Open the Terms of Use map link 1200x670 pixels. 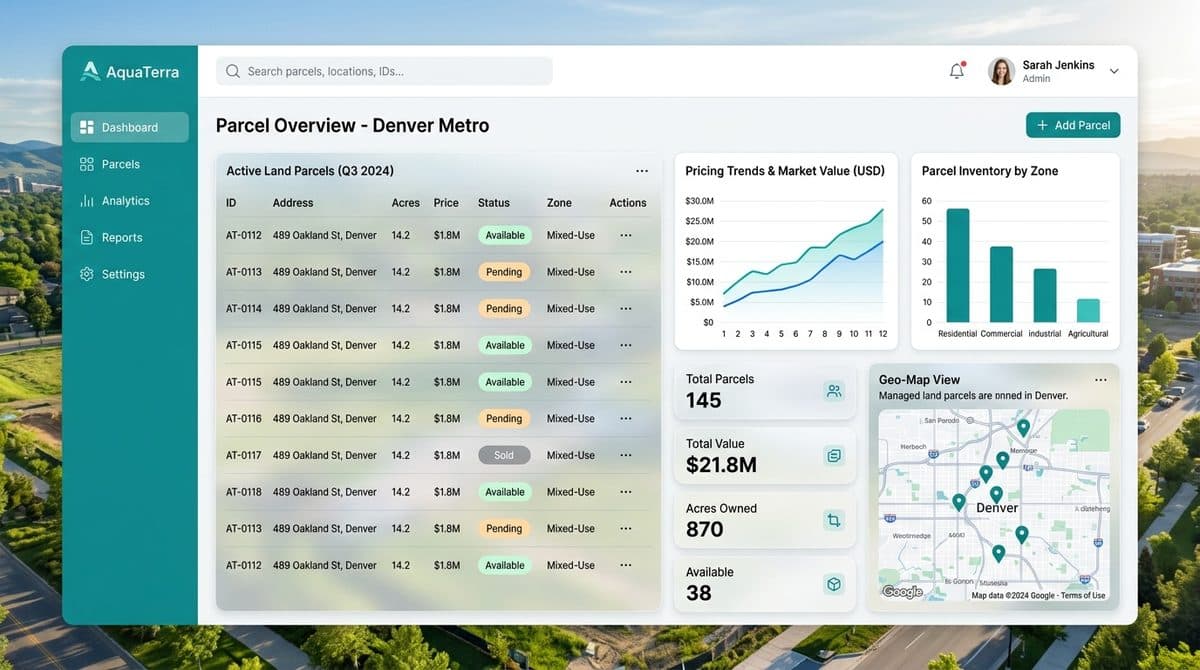click(1083, 596)
